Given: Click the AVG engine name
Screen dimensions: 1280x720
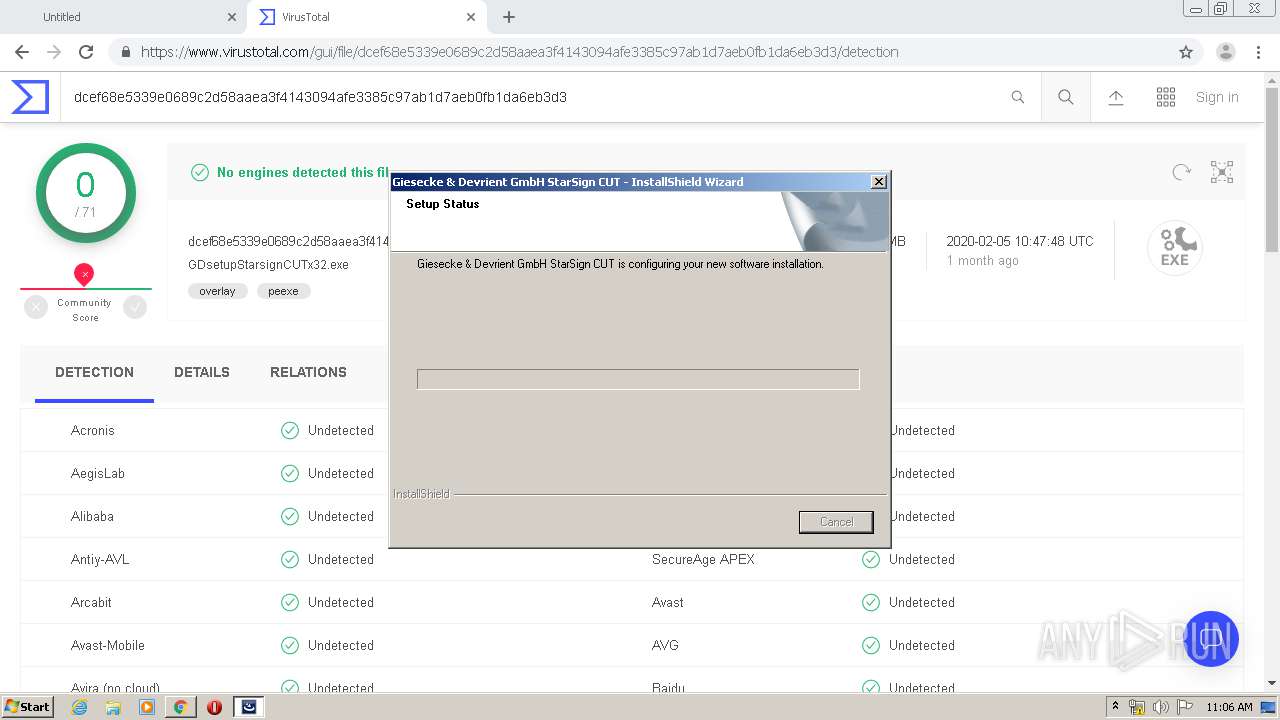Looking at the screenshot, I should (665, 645).
